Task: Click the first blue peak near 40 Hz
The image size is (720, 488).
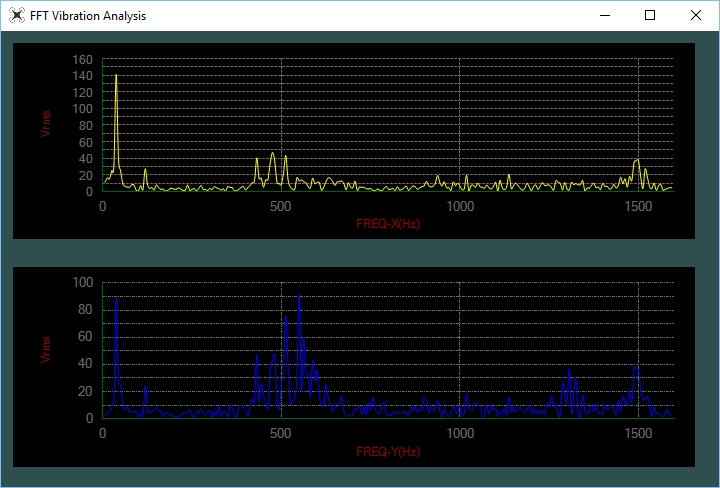Action: (116, 301)
